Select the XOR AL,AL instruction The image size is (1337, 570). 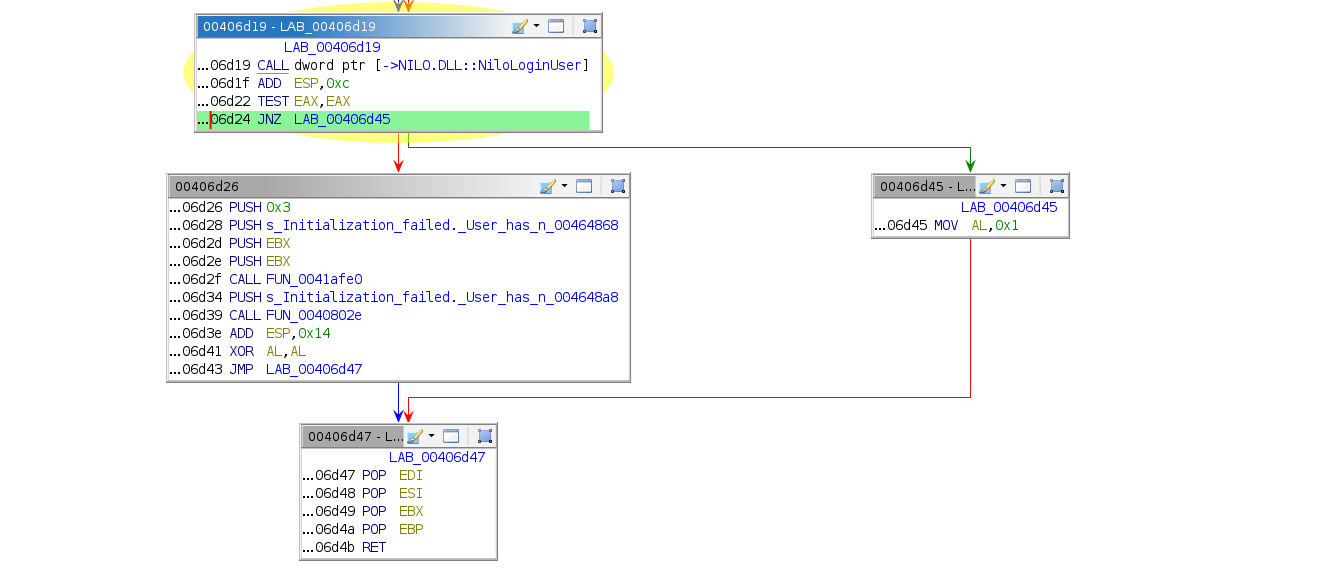[x=398, y=352]
